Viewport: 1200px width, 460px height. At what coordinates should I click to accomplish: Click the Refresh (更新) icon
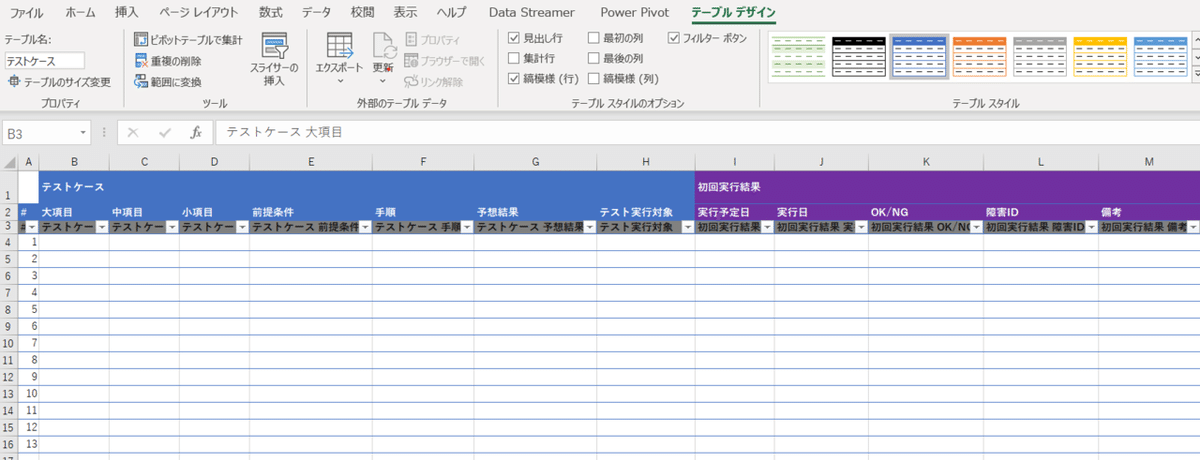(384, 46)
